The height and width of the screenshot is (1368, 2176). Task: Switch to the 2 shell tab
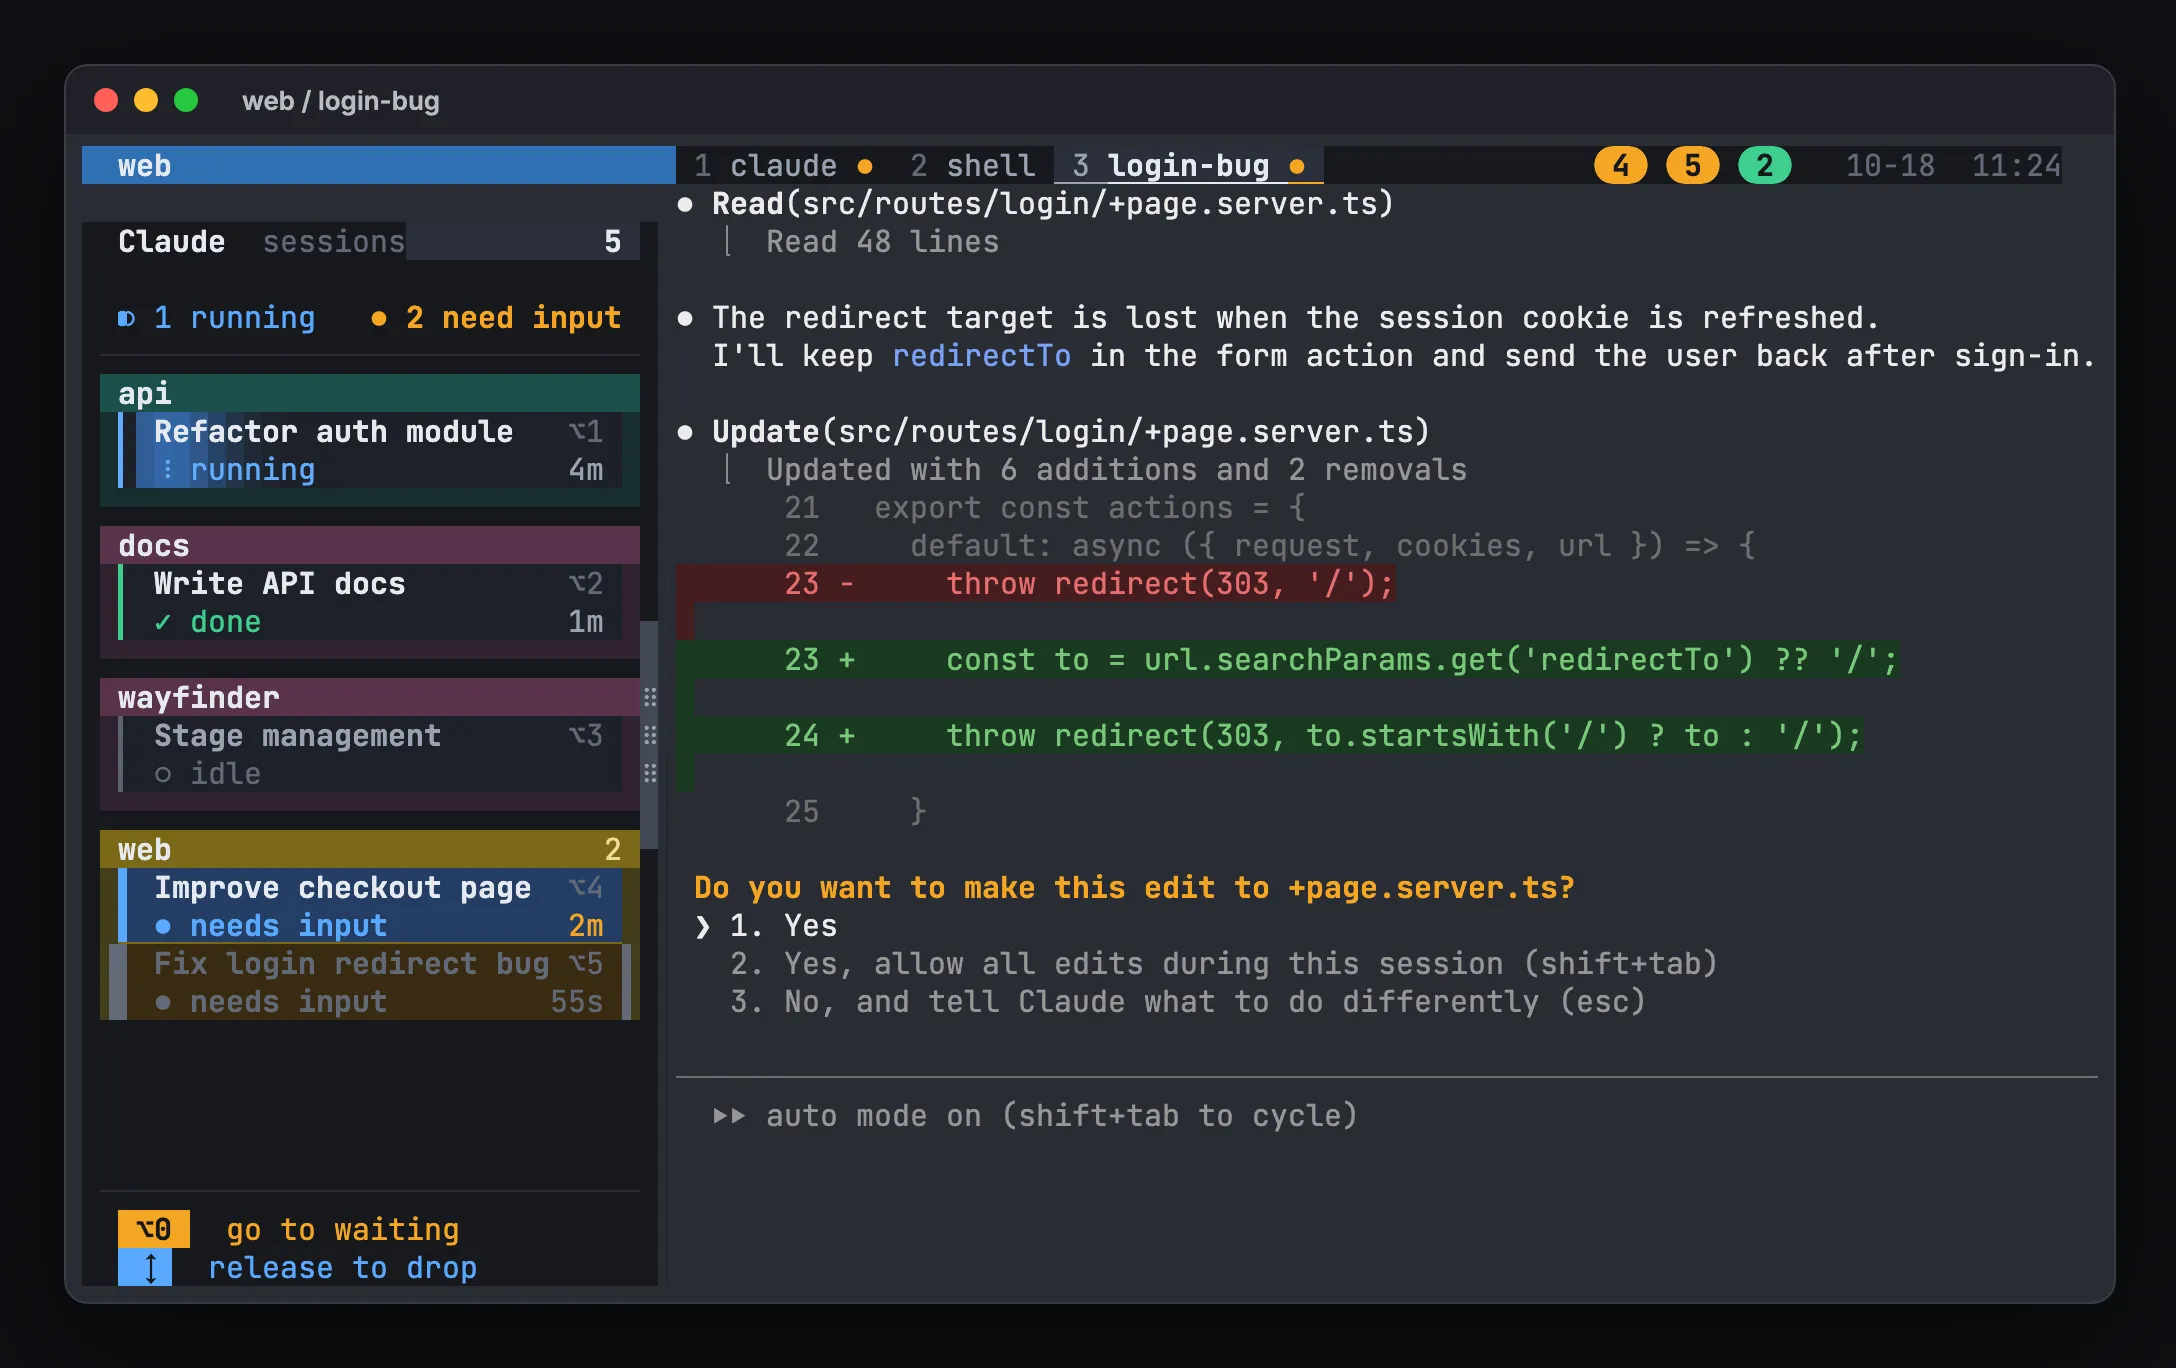tap(972, 165)
